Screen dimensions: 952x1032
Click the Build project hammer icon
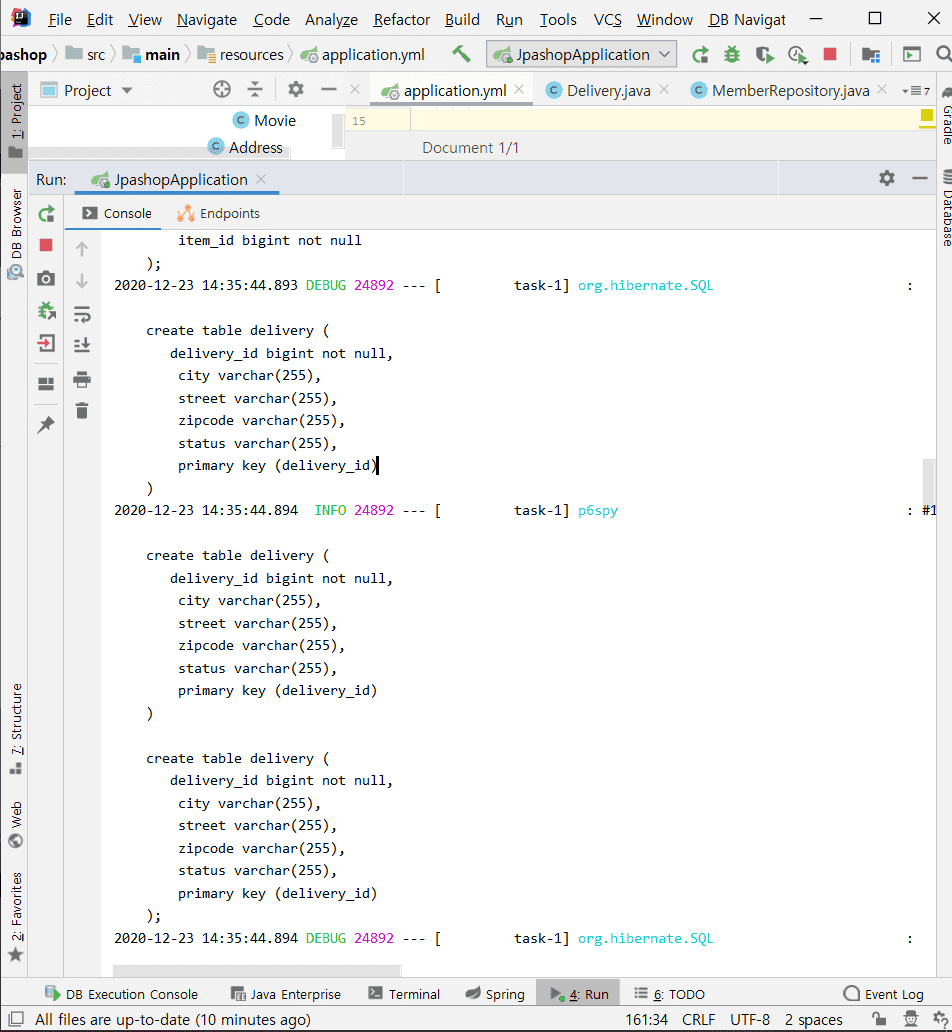click(x=461, y=54)
